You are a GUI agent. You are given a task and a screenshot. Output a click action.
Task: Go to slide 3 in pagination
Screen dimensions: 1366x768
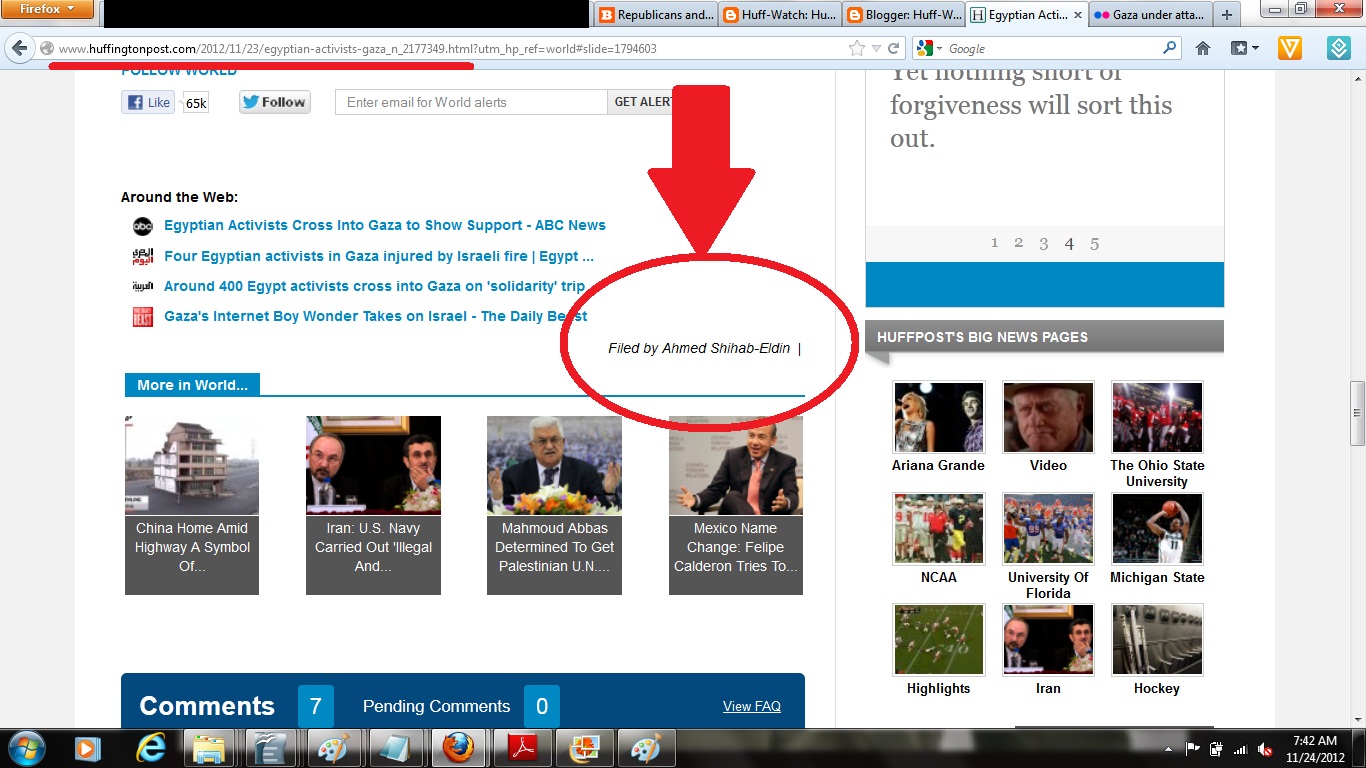1044,243
